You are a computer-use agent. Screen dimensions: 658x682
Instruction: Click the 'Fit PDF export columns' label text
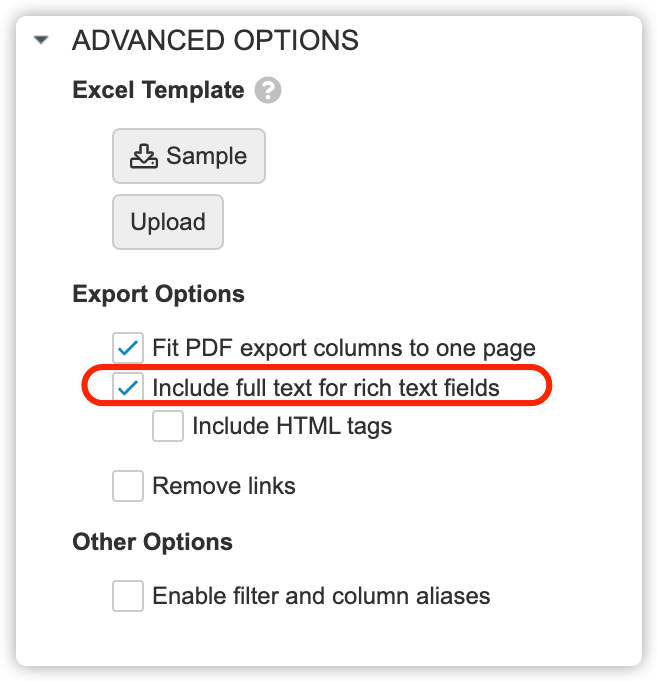point(344,348)
